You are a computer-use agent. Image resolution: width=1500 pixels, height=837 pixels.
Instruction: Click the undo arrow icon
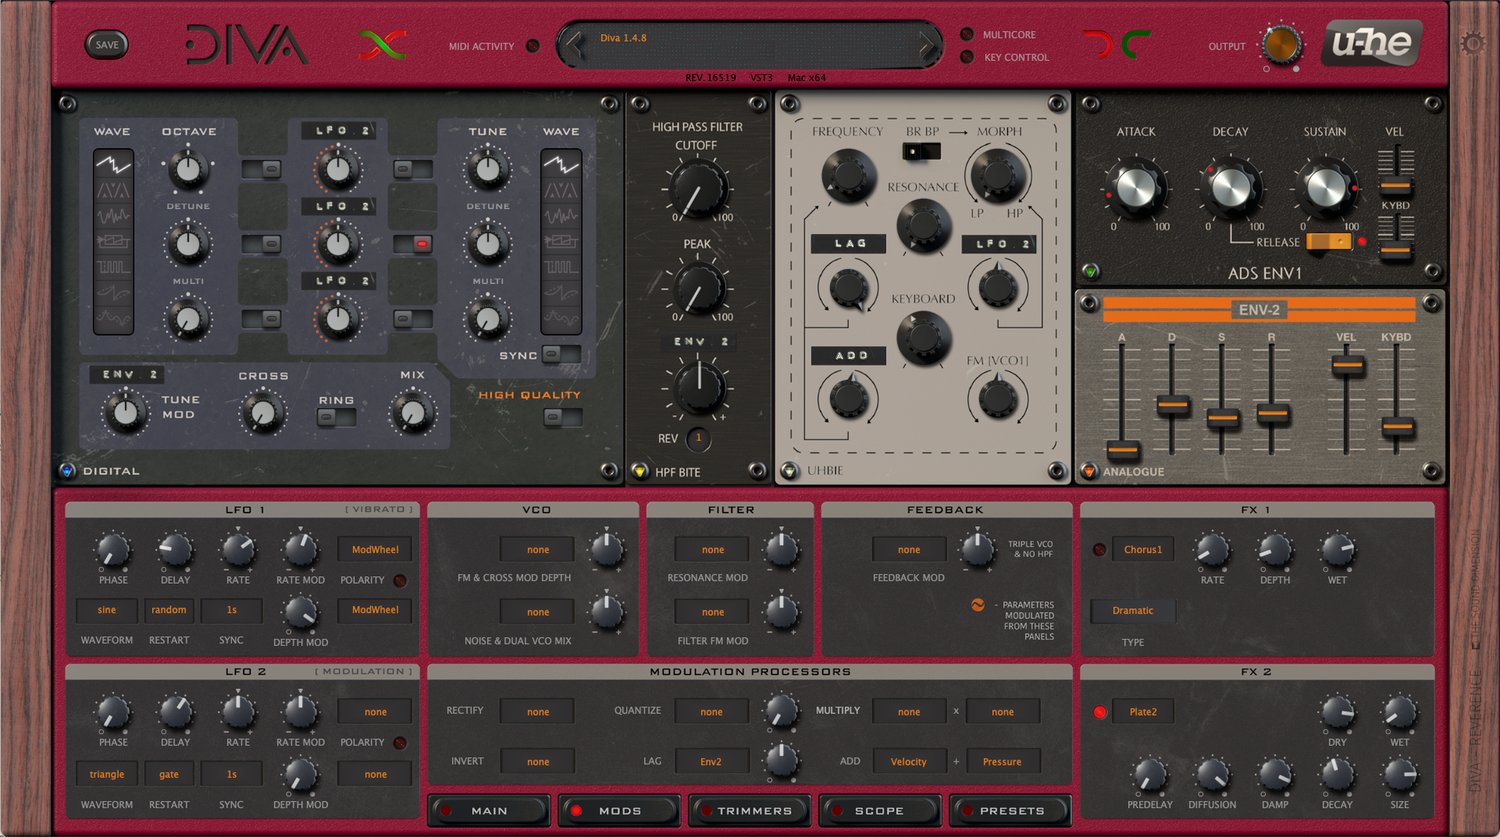1099,44
